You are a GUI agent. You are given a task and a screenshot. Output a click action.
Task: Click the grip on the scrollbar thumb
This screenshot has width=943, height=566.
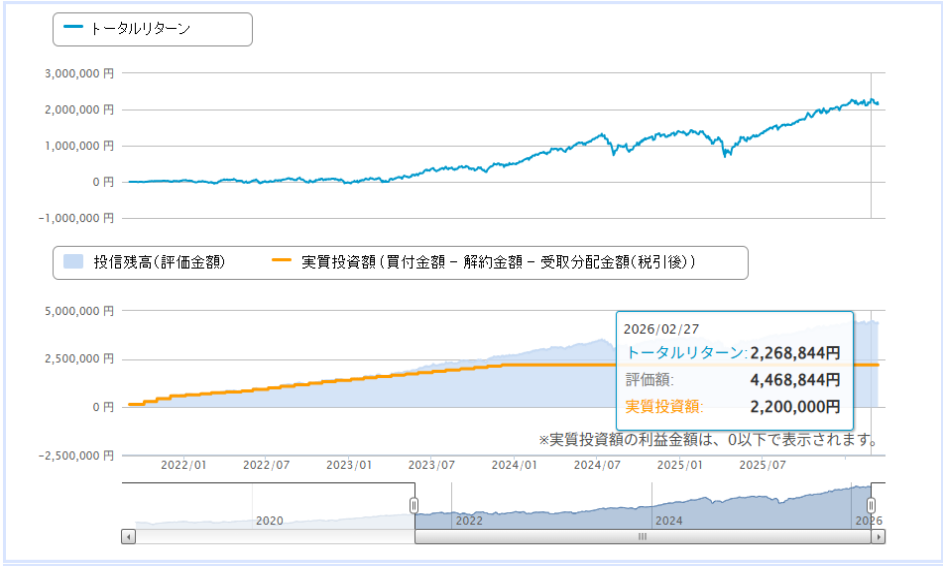pyautogui.click(x=642, y=537)
